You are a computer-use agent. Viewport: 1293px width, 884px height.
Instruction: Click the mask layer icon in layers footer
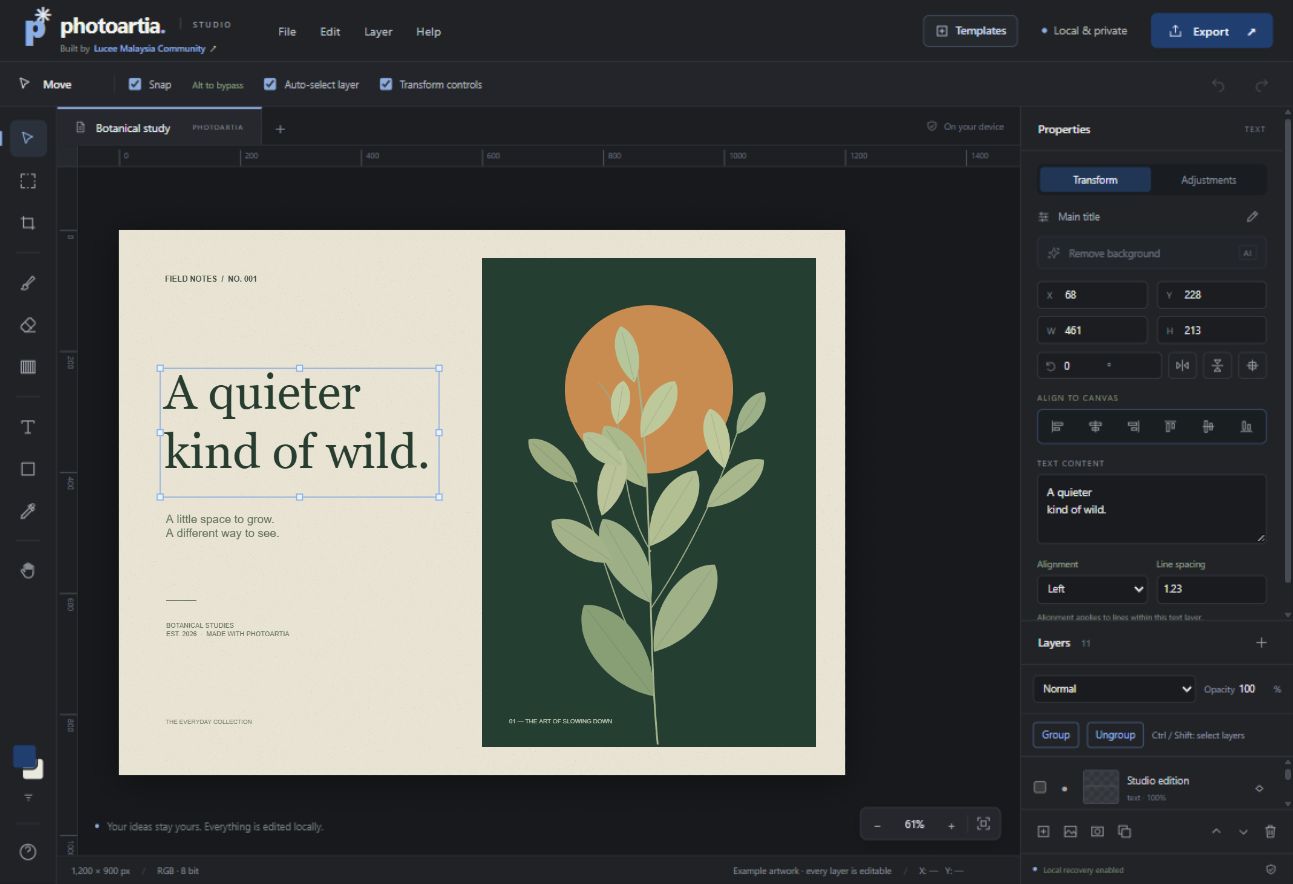pyautogui.click(x=1097, y=831)
